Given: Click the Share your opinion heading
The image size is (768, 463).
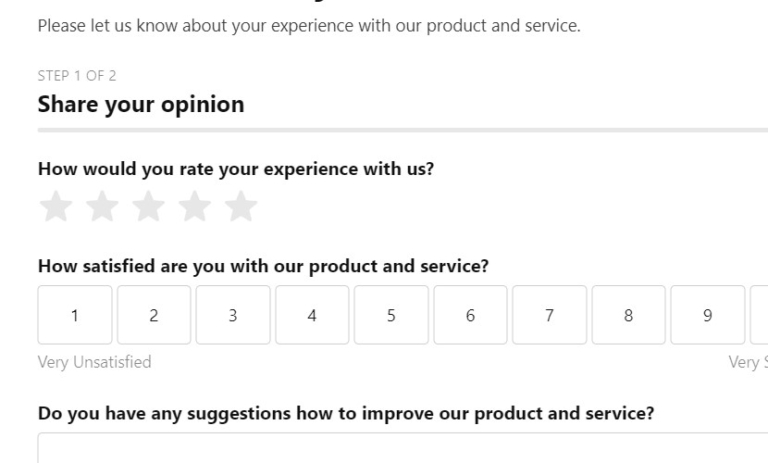Looking at the screenshot, I should (140, 104).
